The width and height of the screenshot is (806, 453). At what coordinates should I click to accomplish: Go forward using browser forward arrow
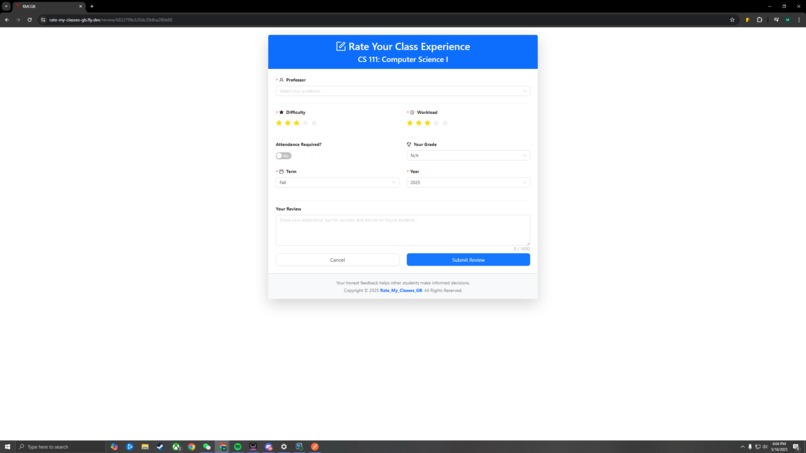pyautogui.click(x=18, y=20)
